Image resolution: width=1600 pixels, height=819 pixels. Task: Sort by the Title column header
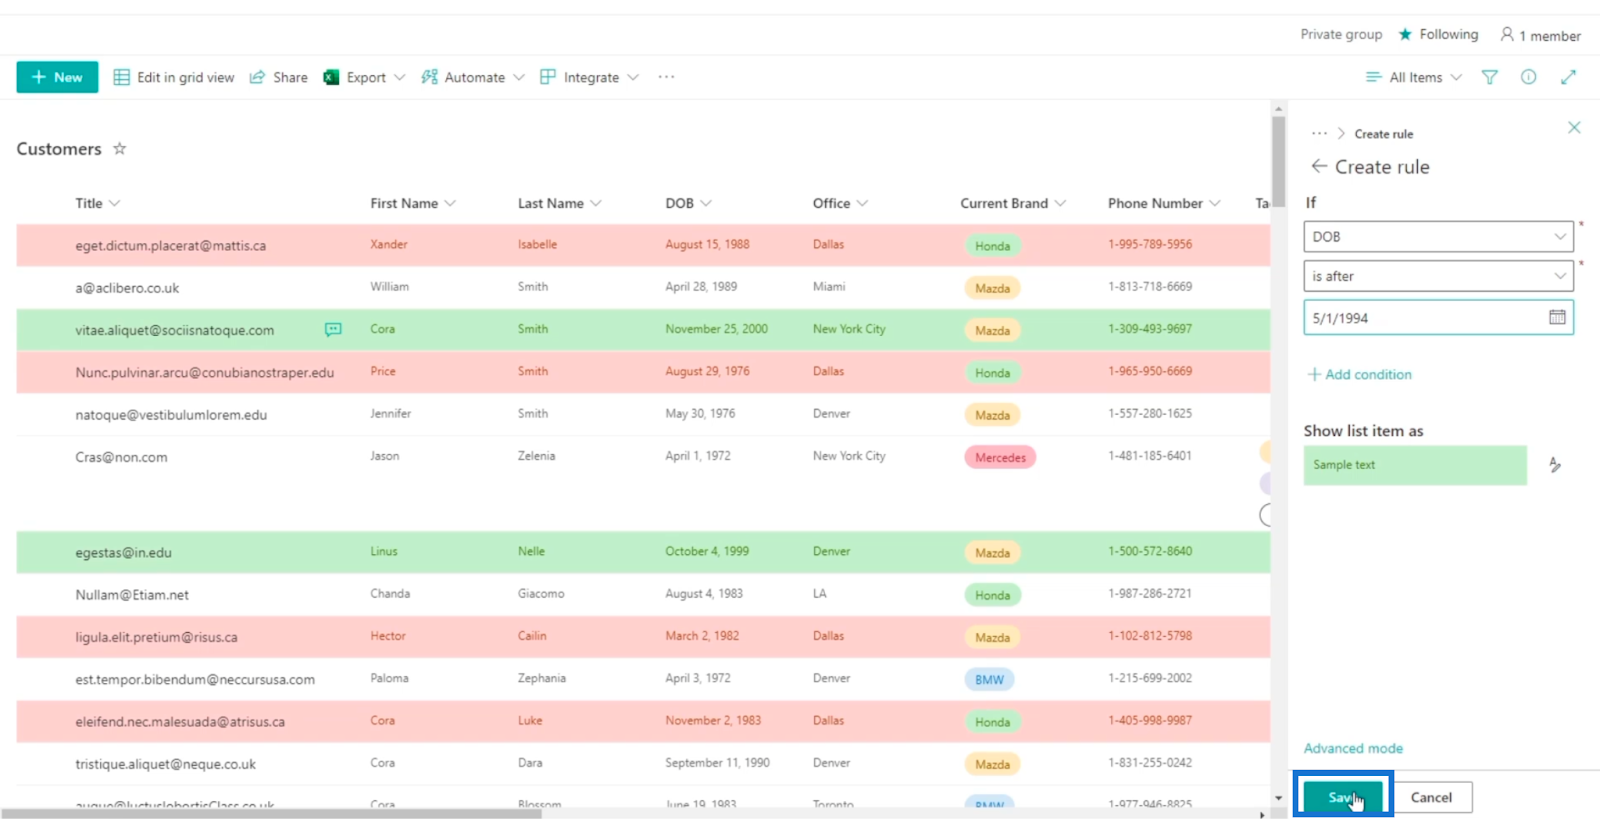point(97,203)
